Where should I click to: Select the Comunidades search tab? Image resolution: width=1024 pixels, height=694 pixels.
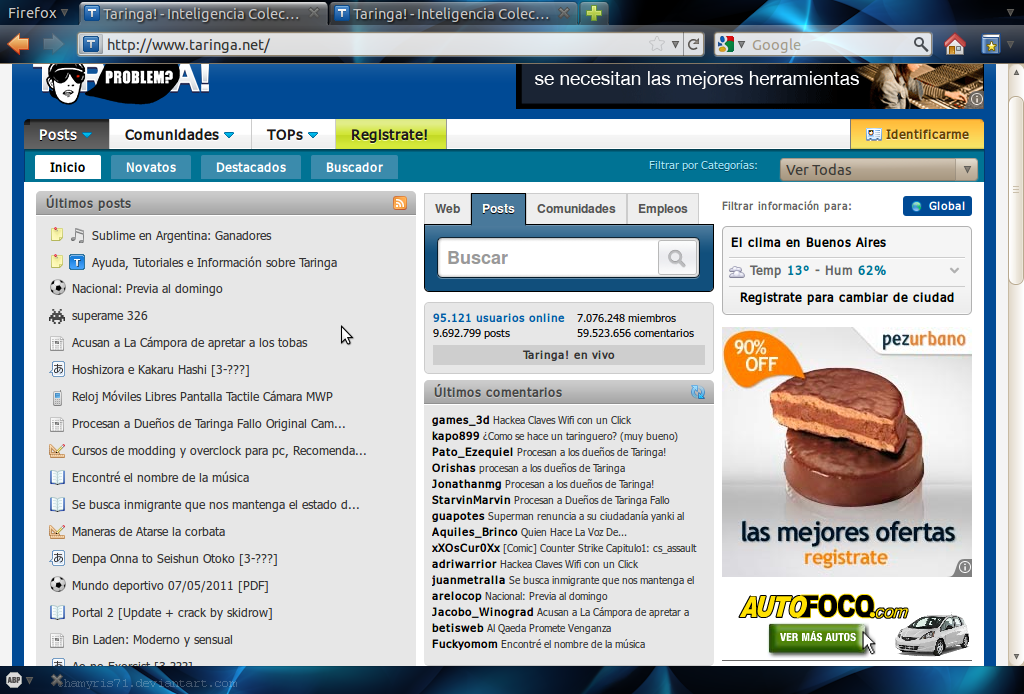click(x=576, y=209)
